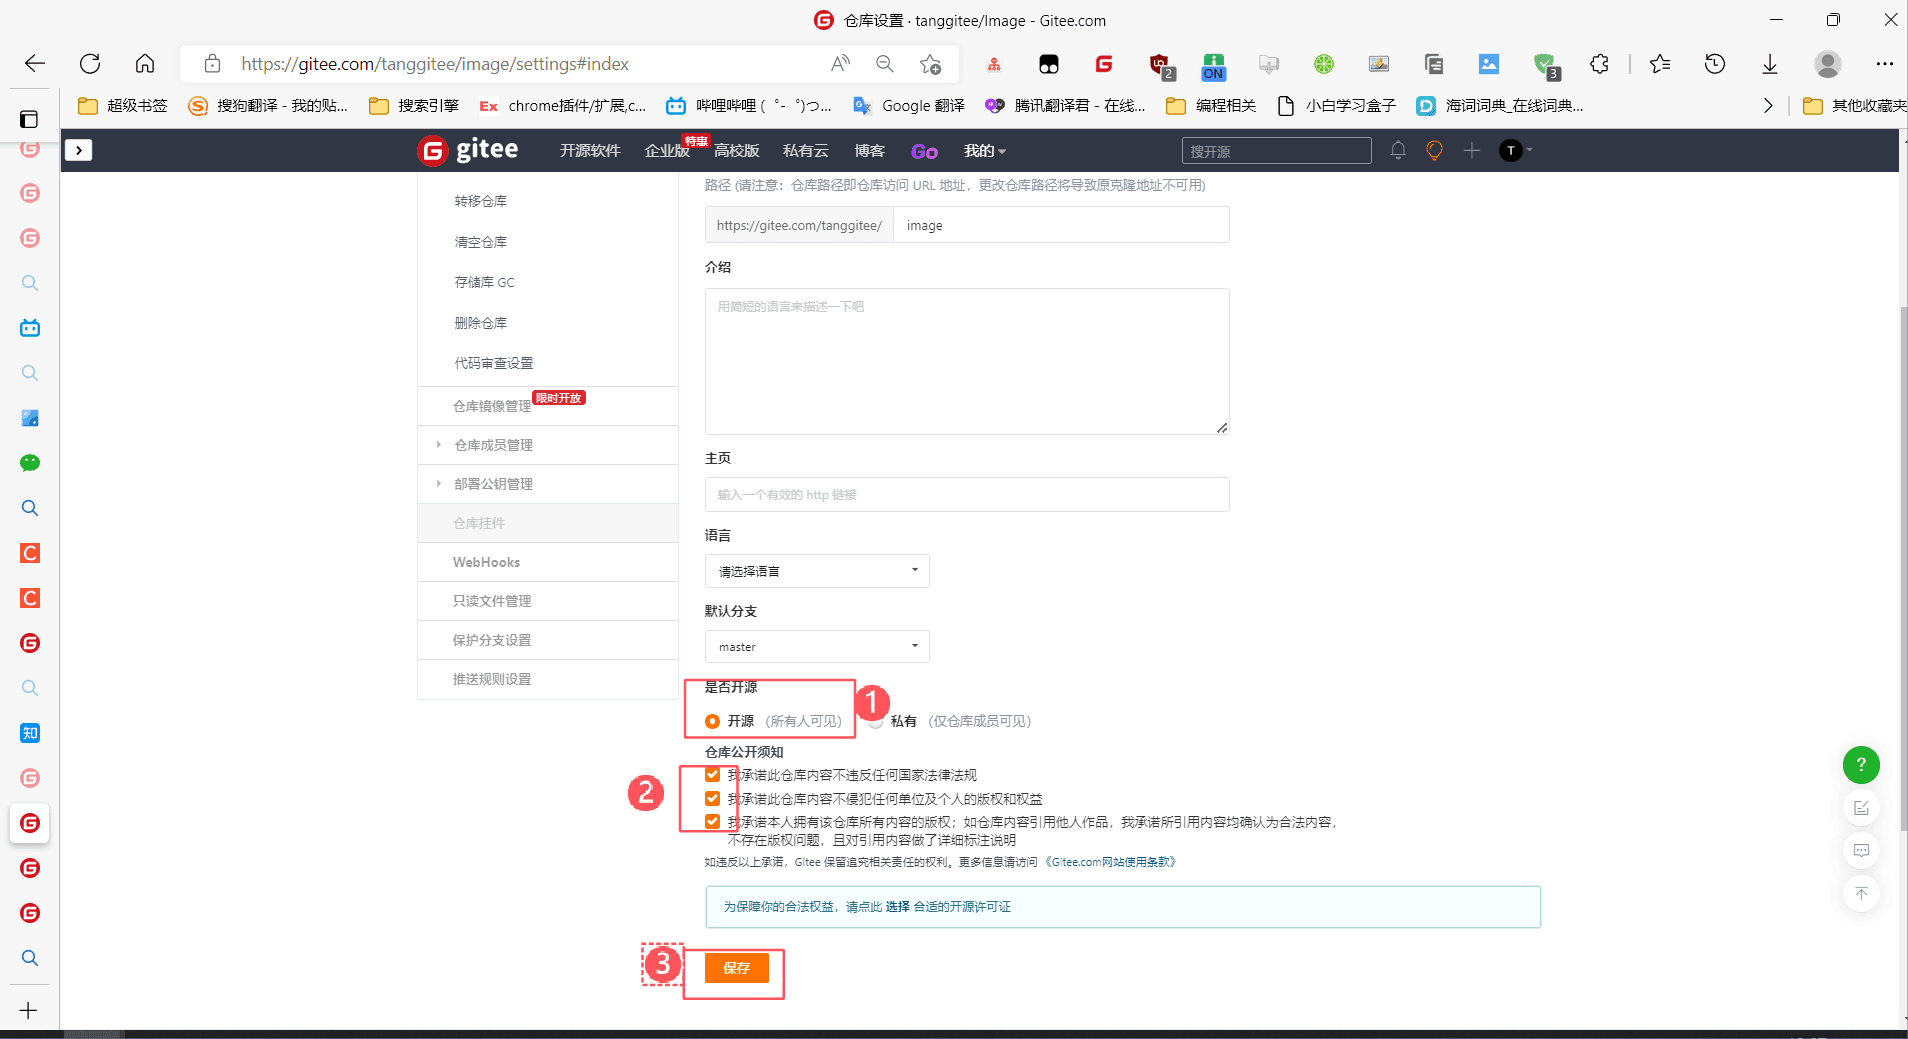
Task: Uncheck the copyright non-infringement checkbox
Action: [713, 798]
